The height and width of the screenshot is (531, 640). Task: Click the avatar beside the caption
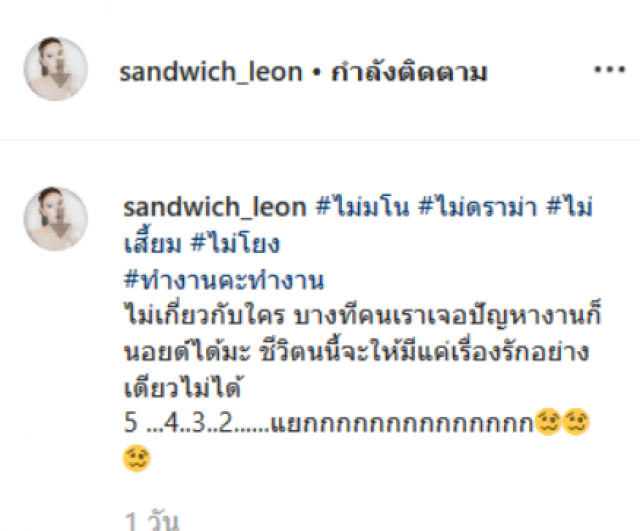[56, 218]
